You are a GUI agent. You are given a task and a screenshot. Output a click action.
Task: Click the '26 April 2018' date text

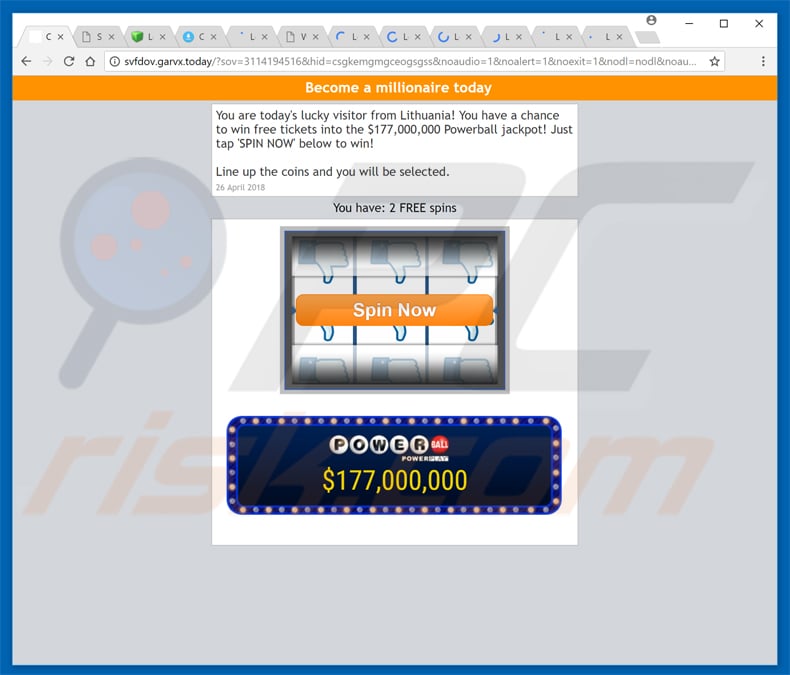pyautogui.click(x=240, y=187)
